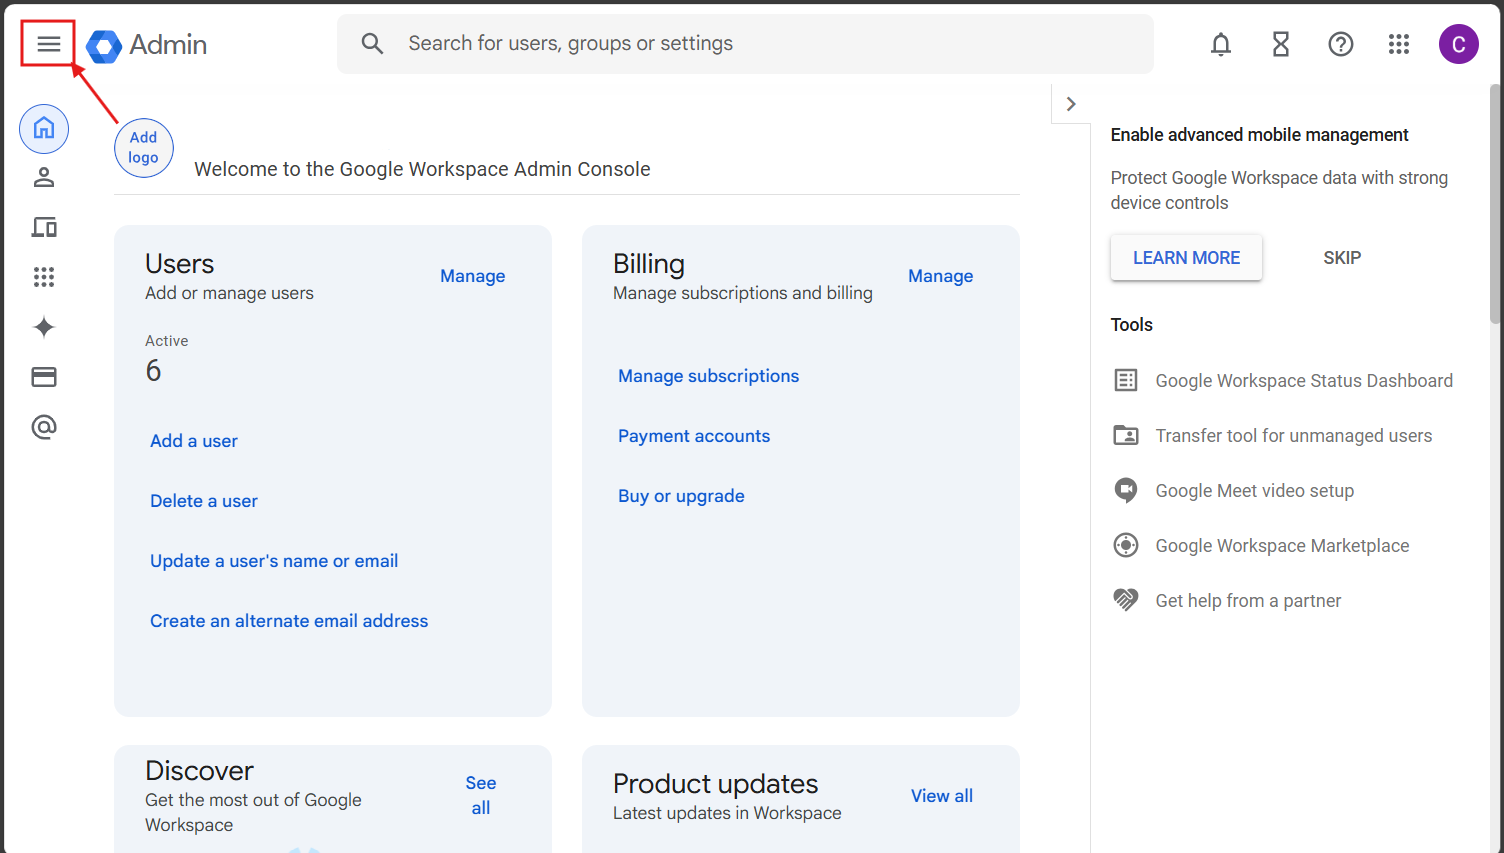Click the Delete a user link

[x=204, y=501]
